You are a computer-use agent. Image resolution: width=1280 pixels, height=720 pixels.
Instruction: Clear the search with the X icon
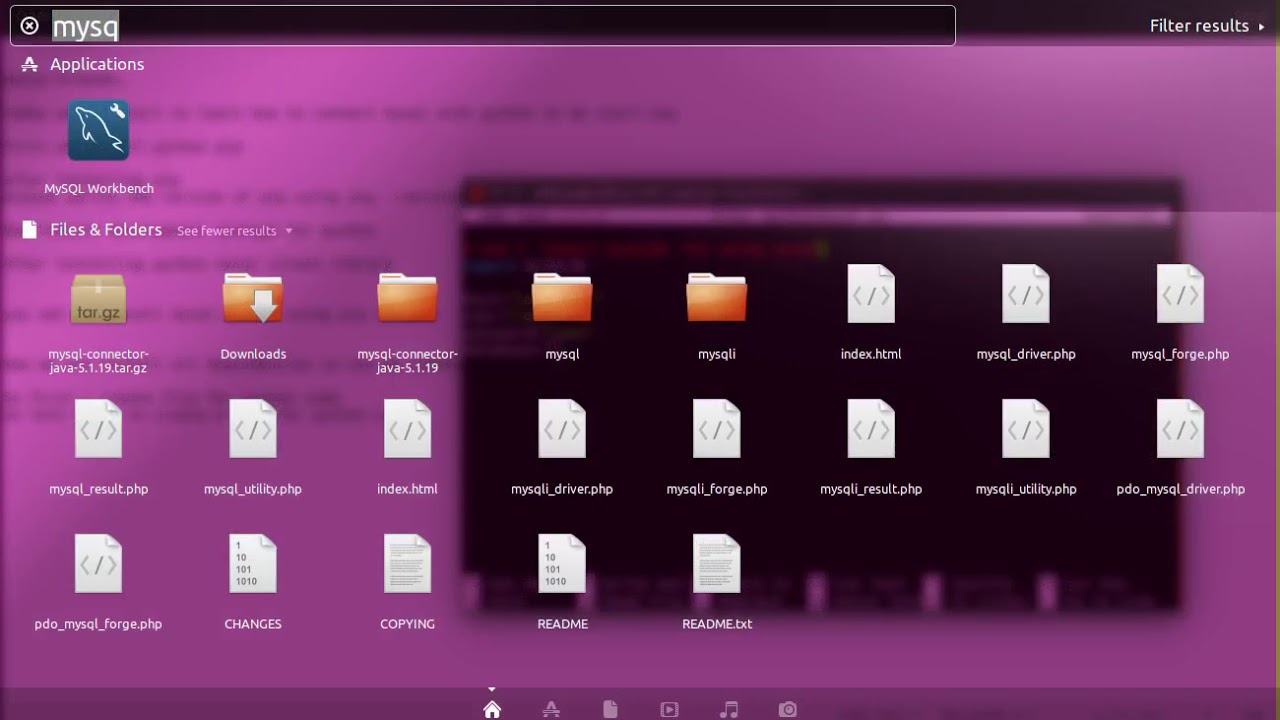(x=30, y=26)
